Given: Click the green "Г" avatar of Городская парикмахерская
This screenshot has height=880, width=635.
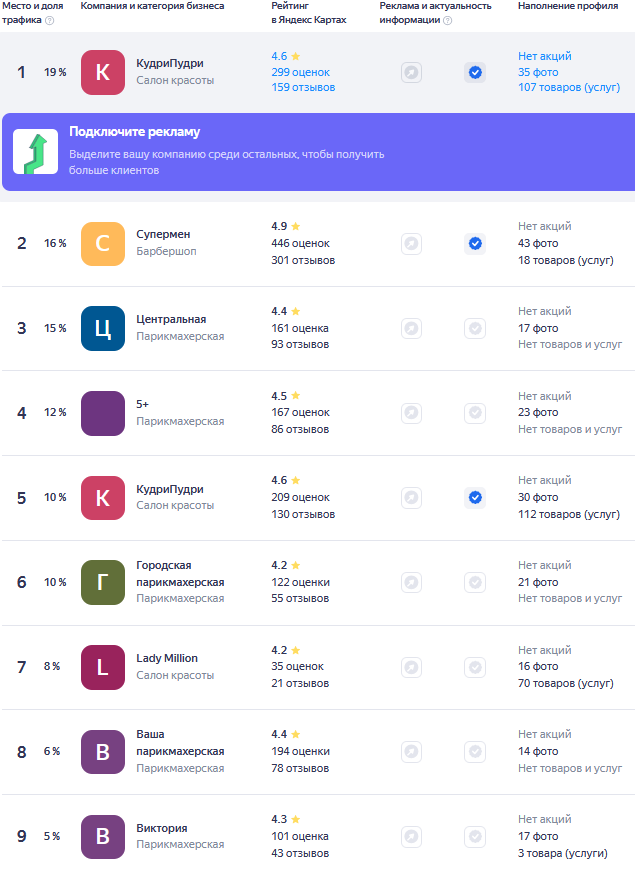Looking at the screenshot, I should [103, 582].
